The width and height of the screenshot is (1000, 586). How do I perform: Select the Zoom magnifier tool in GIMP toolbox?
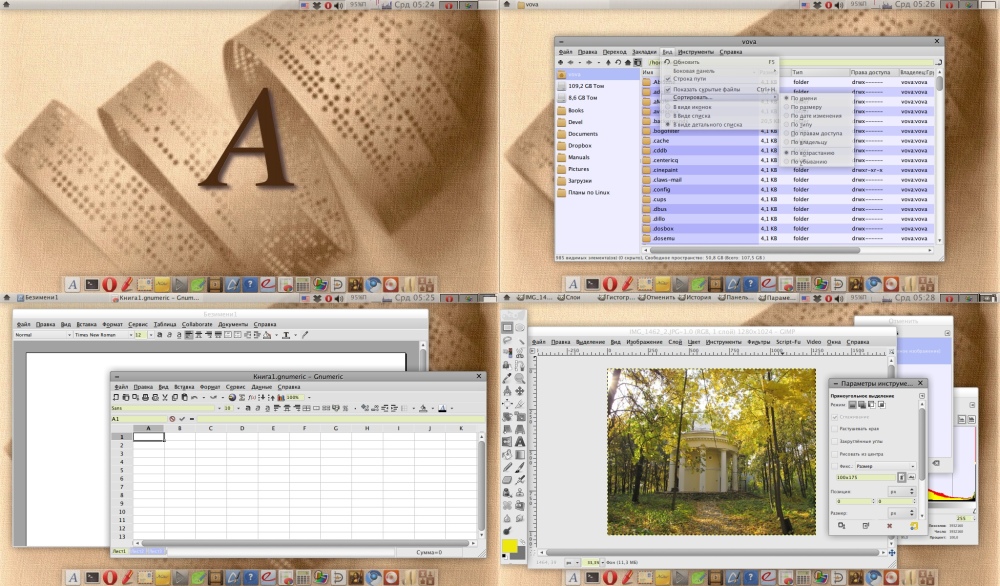[x=520, y=378]
